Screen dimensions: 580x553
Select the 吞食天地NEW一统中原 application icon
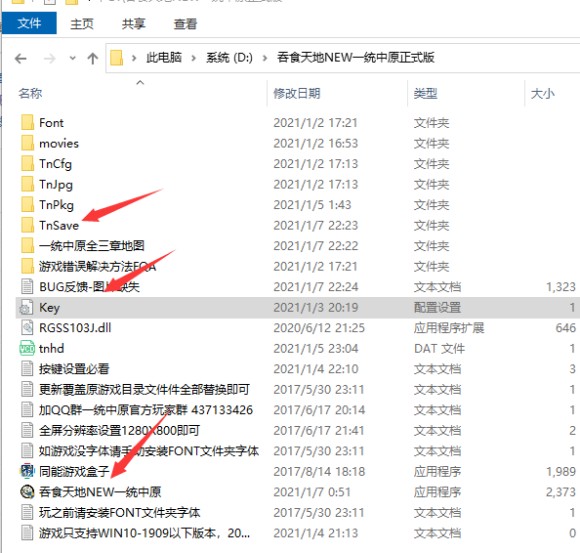pos(27,492)
